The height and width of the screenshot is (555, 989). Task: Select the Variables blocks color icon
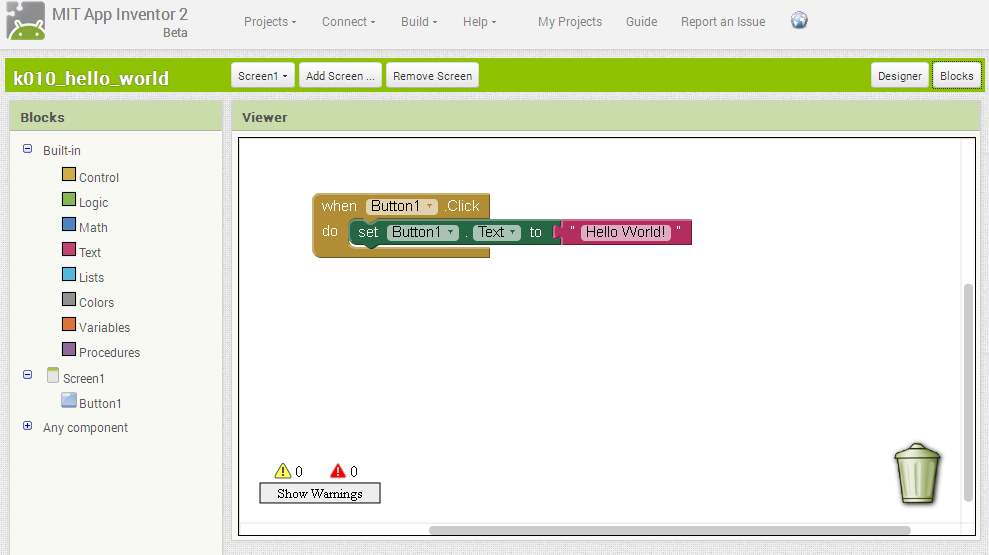69,324
